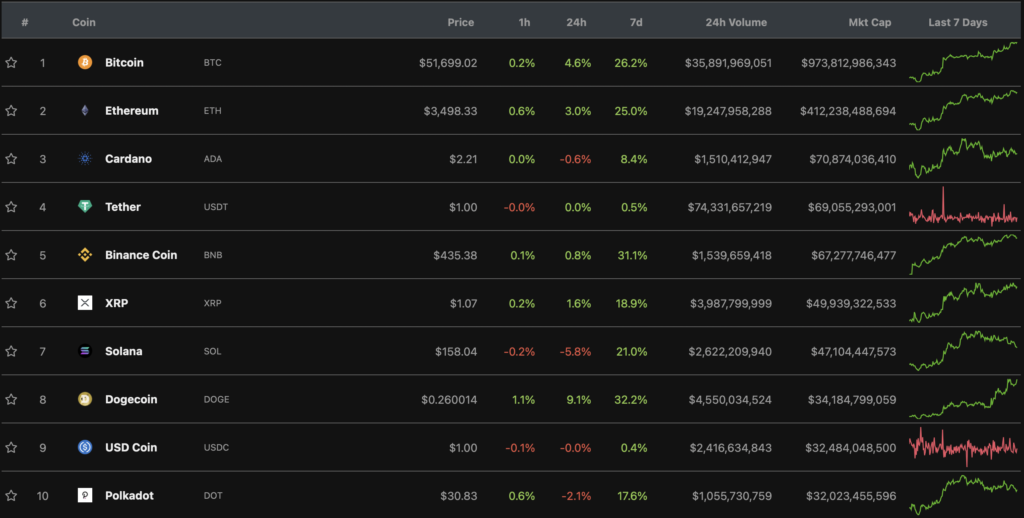
Task: Click the Ethereum diamond logo icon
Action: pos(85,111)
